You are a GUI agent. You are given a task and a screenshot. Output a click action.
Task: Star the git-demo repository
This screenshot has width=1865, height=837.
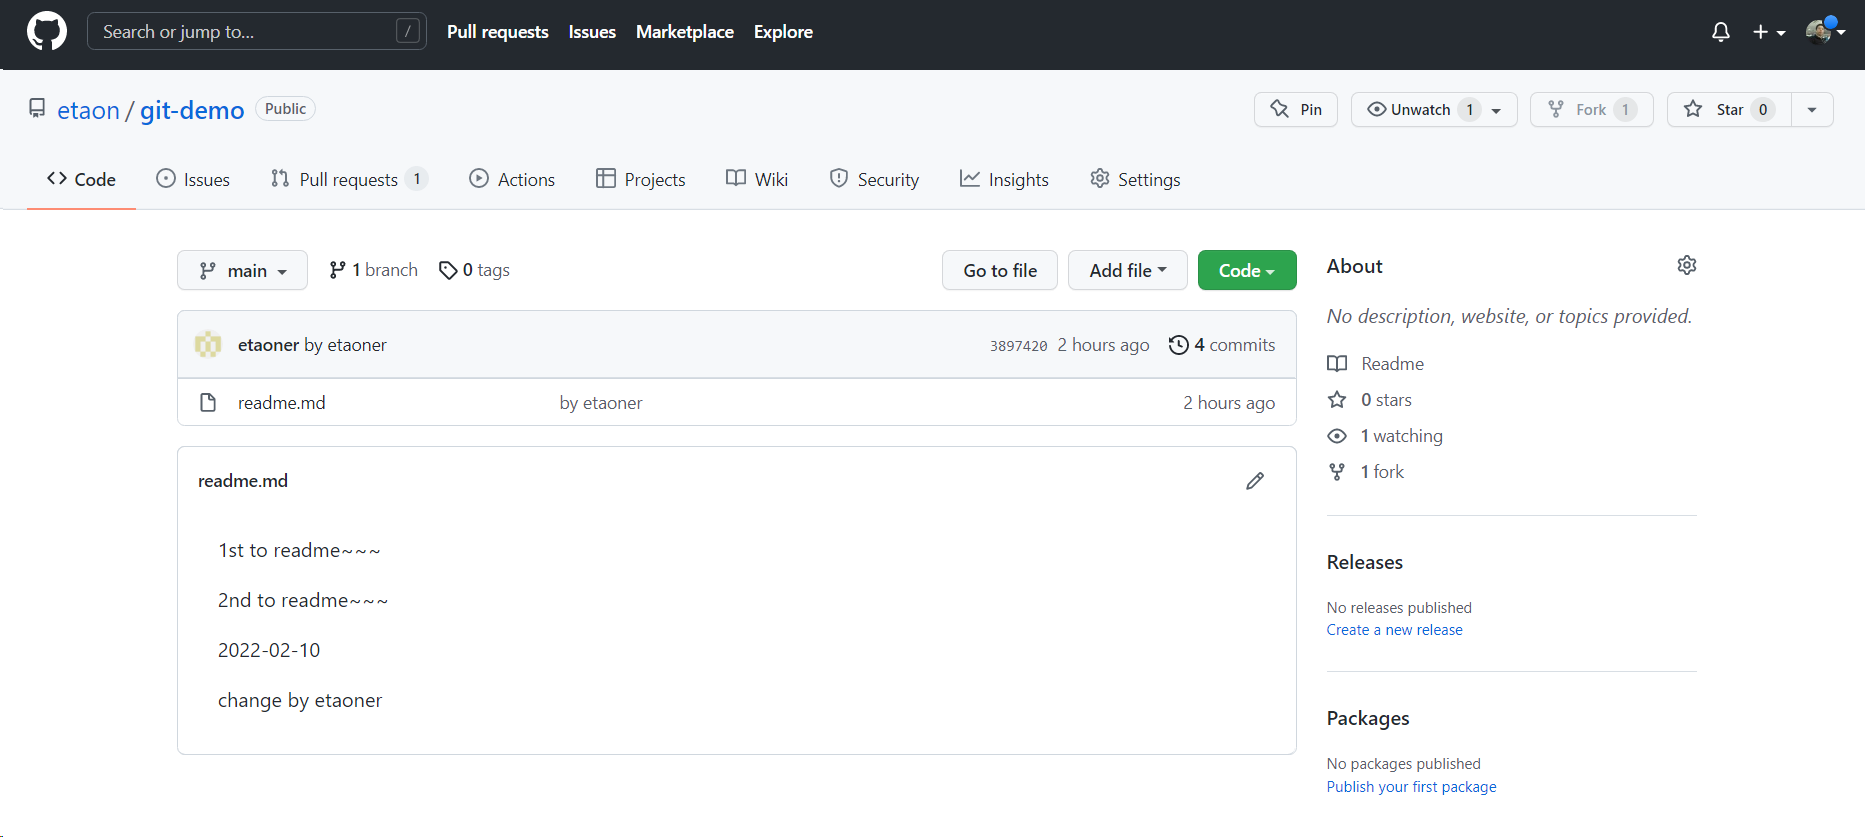1729,110
